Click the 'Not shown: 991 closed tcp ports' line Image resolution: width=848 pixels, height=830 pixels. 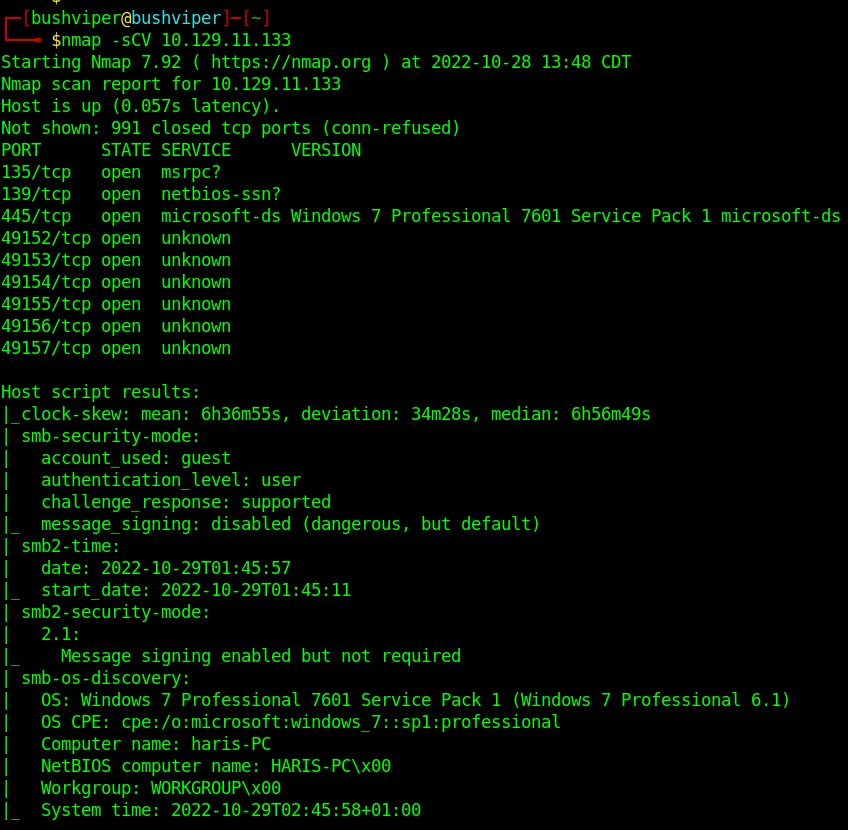click(230, 128)
